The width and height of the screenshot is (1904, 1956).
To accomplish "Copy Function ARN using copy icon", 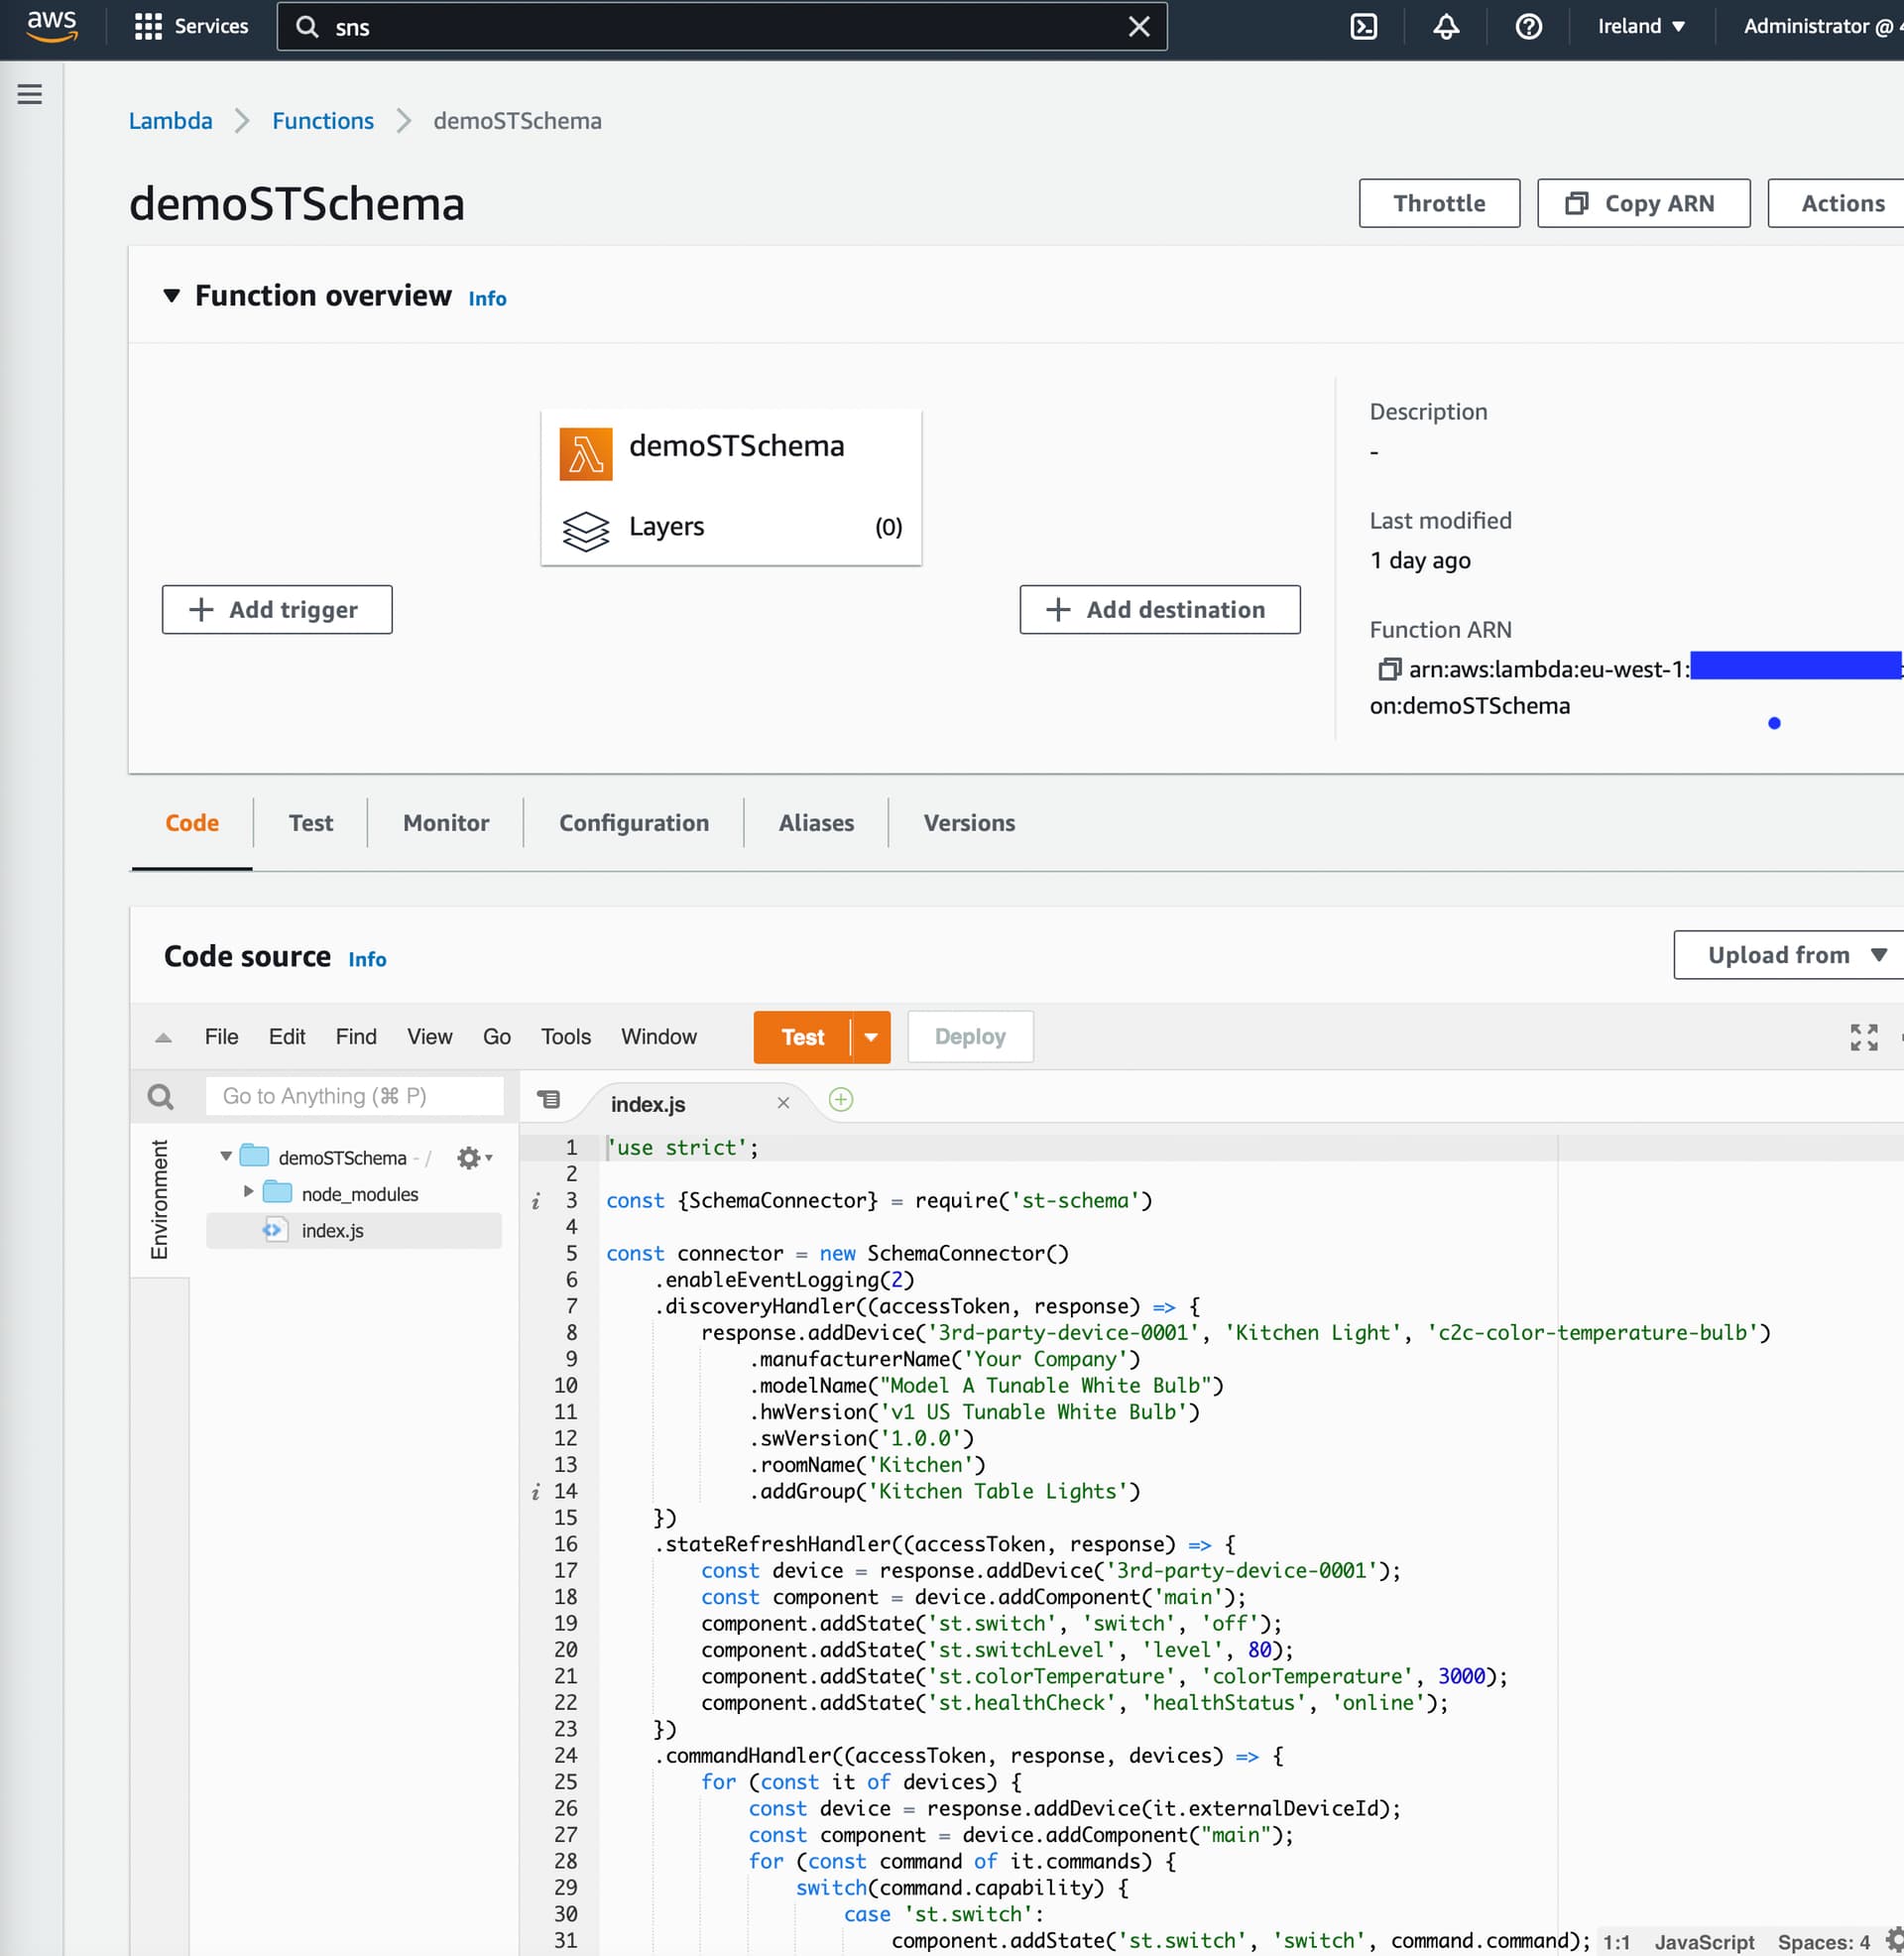I will tap(1388, 669).
